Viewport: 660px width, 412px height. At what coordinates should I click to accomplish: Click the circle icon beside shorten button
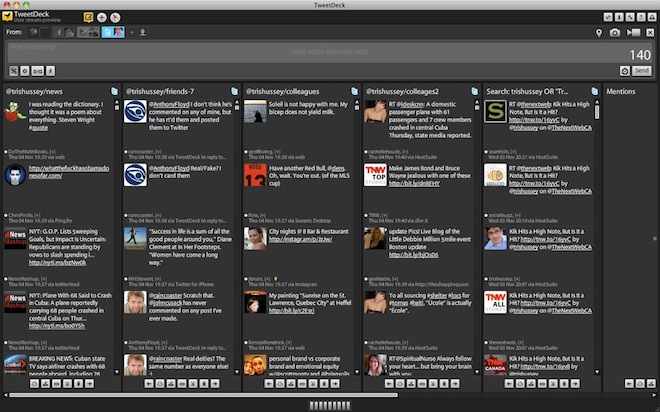point(25,71)
